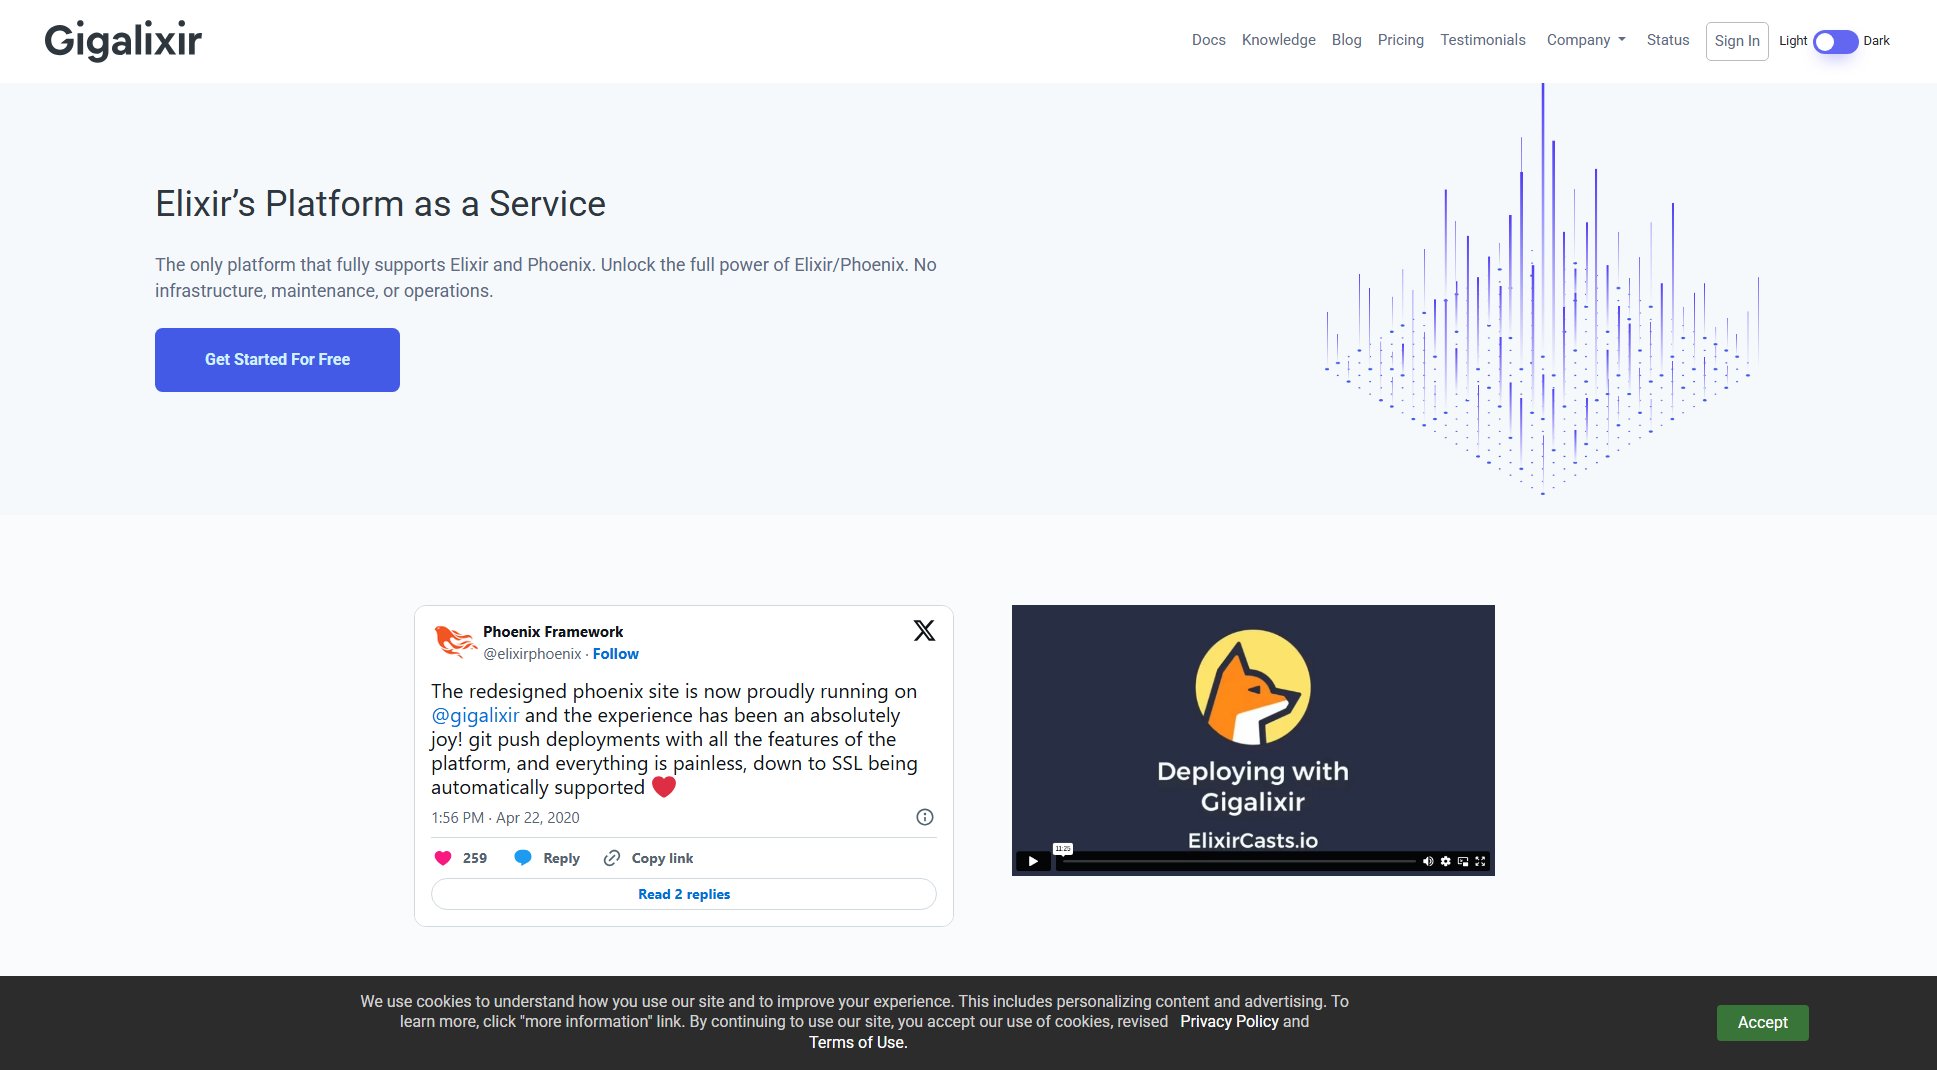Follow Phoenix Framework on X
This screenshot has width=1937, height=1070.
pyautogui.click(x=615, y=654)
